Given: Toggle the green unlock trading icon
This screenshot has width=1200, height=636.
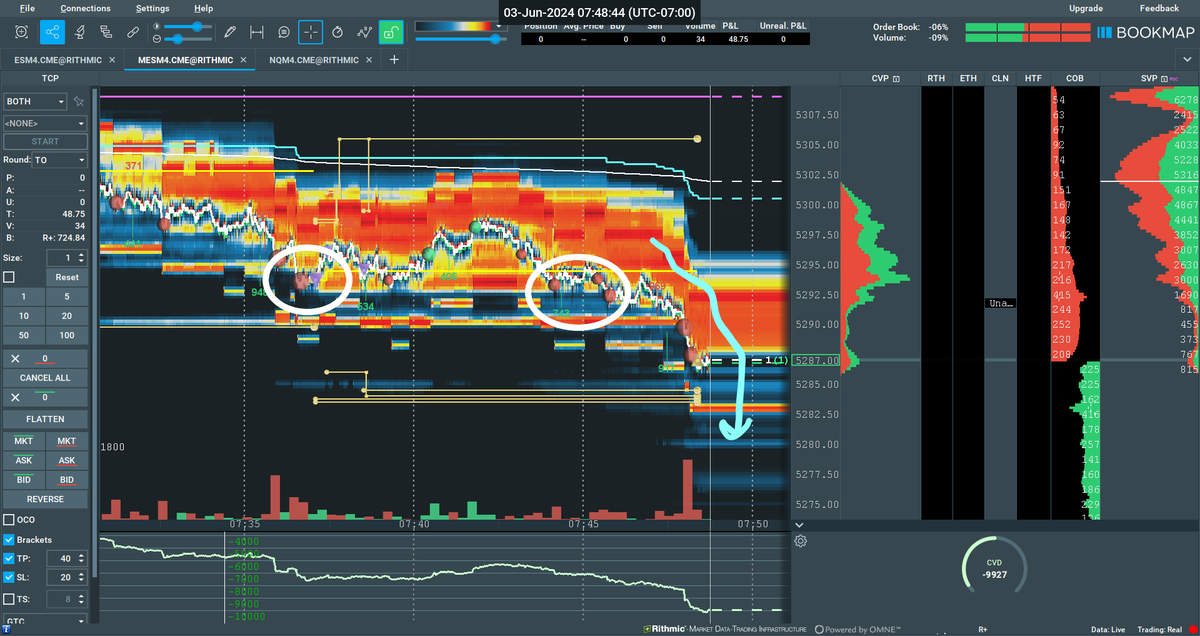Looking at the screenshot, I should [392, 32].
